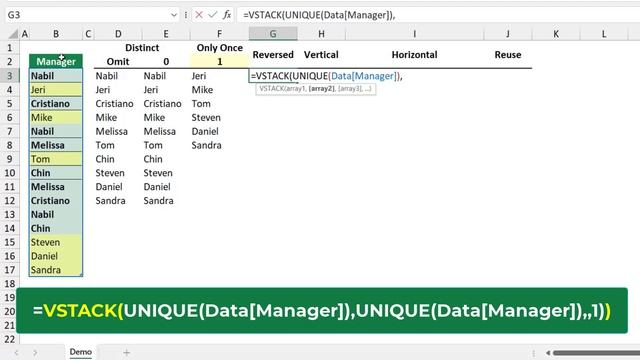Select cell B15 containing Steven

click(56, 242)
